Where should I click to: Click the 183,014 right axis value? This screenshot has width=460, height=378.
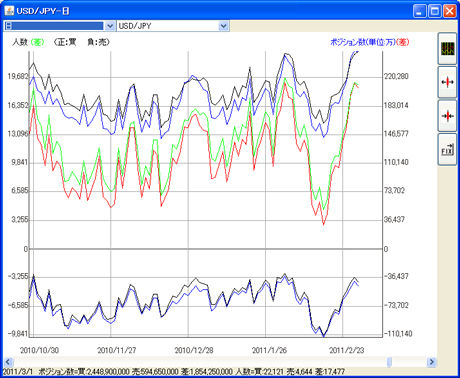[x=396, y=105]
